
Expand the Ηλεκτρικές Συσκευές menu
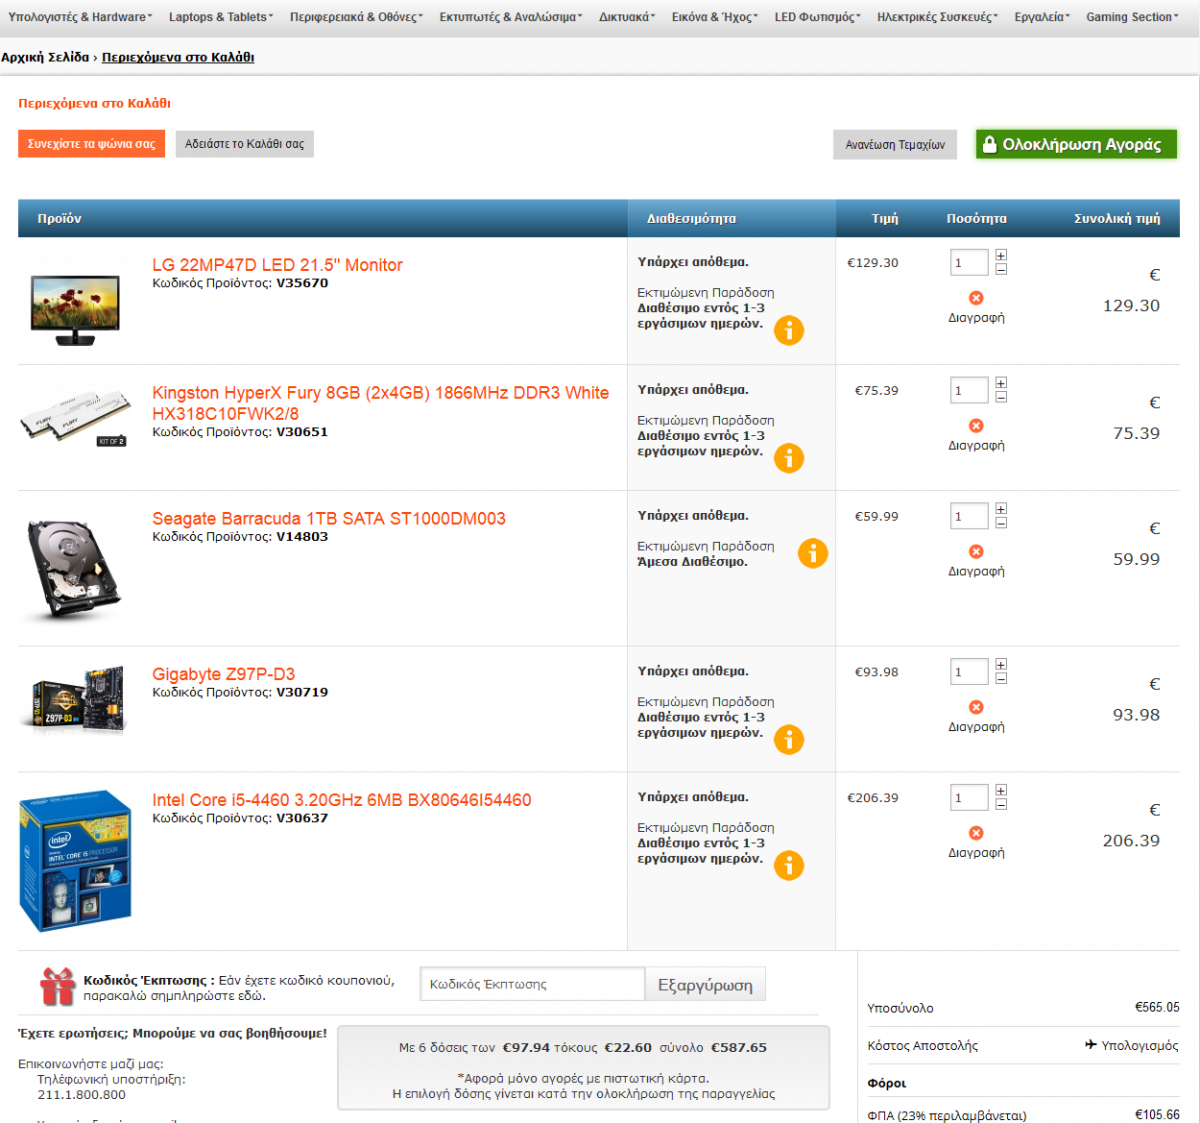pos(937,17)
